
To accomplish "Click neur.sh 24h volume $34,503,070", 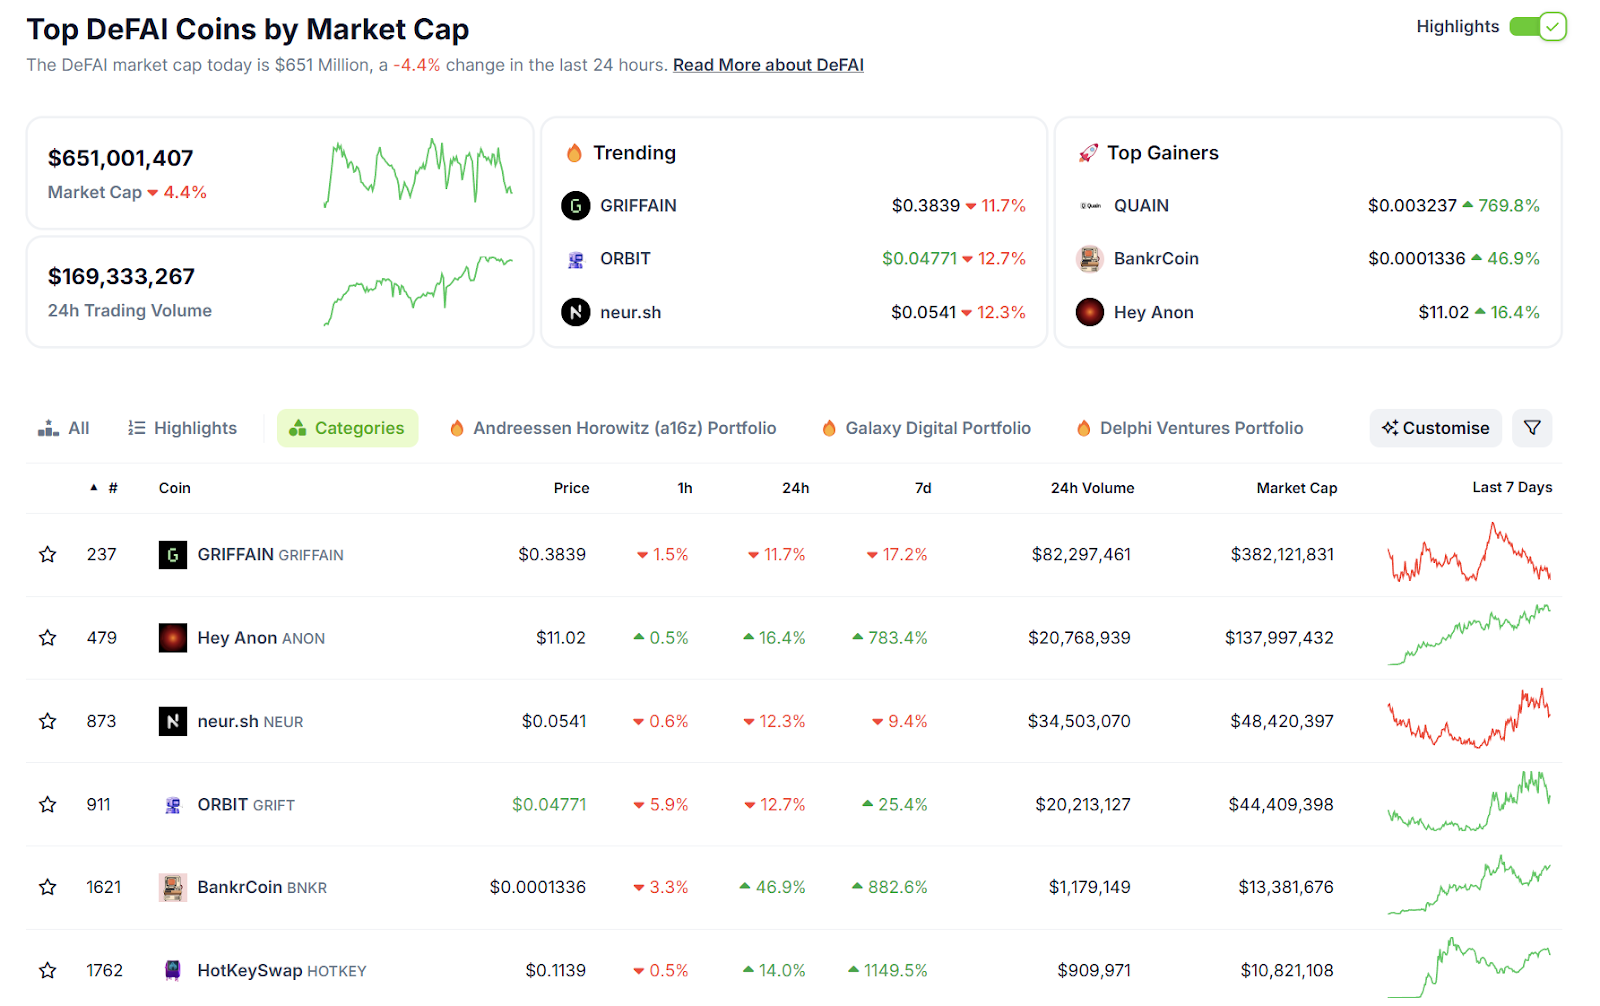I will [x=1079, y=721].
